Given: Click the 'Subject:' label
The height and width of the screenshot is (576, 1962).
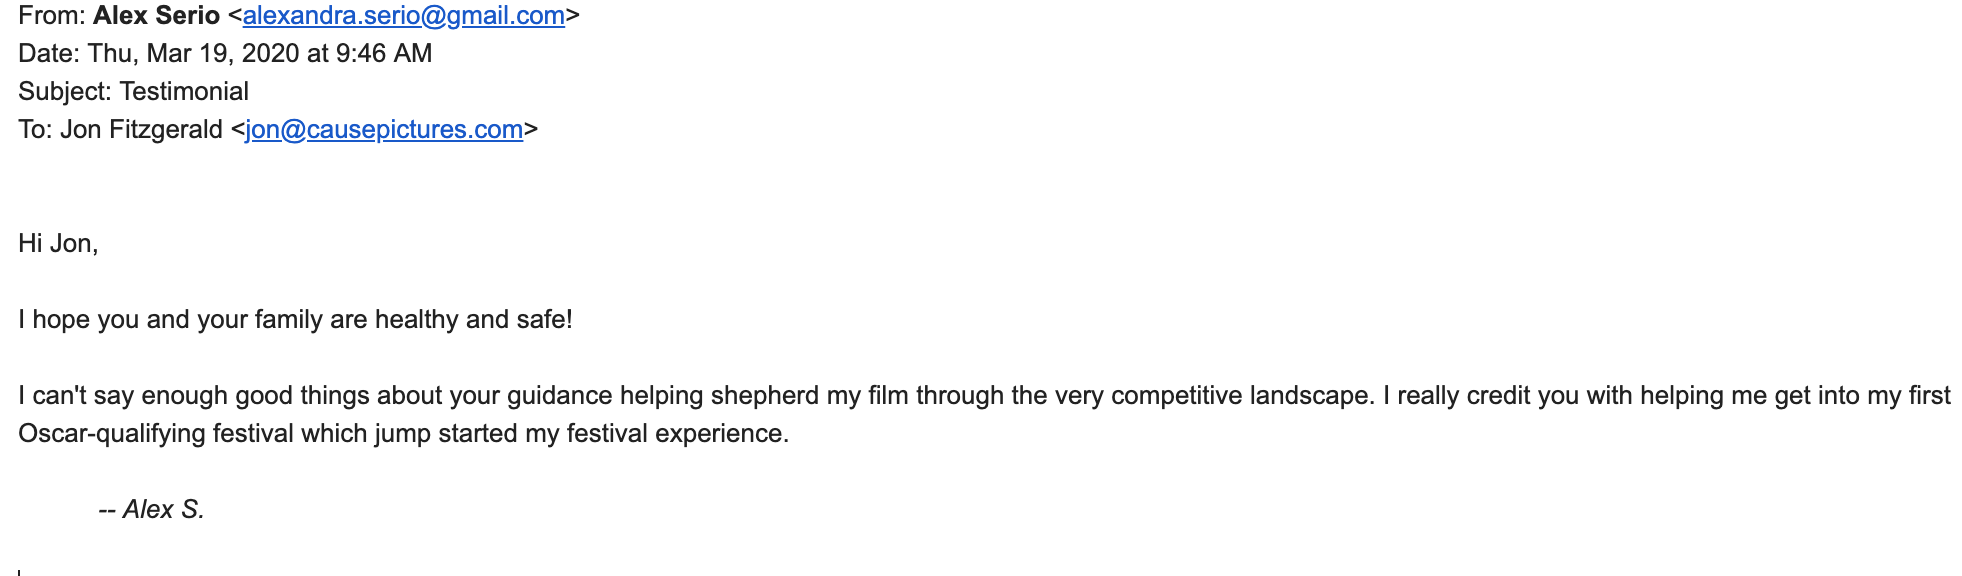Looking at the screenshot, I should click(65, 92).
